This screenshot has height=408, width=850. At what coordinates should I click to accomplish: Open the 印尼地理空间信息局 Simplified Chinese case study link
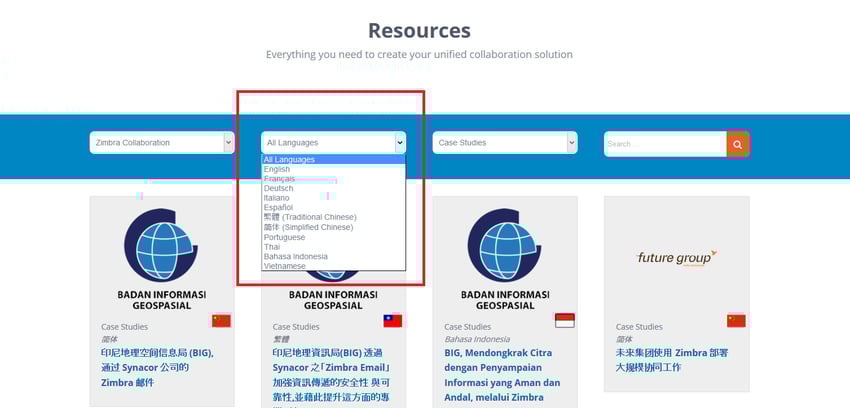point(157,368)
